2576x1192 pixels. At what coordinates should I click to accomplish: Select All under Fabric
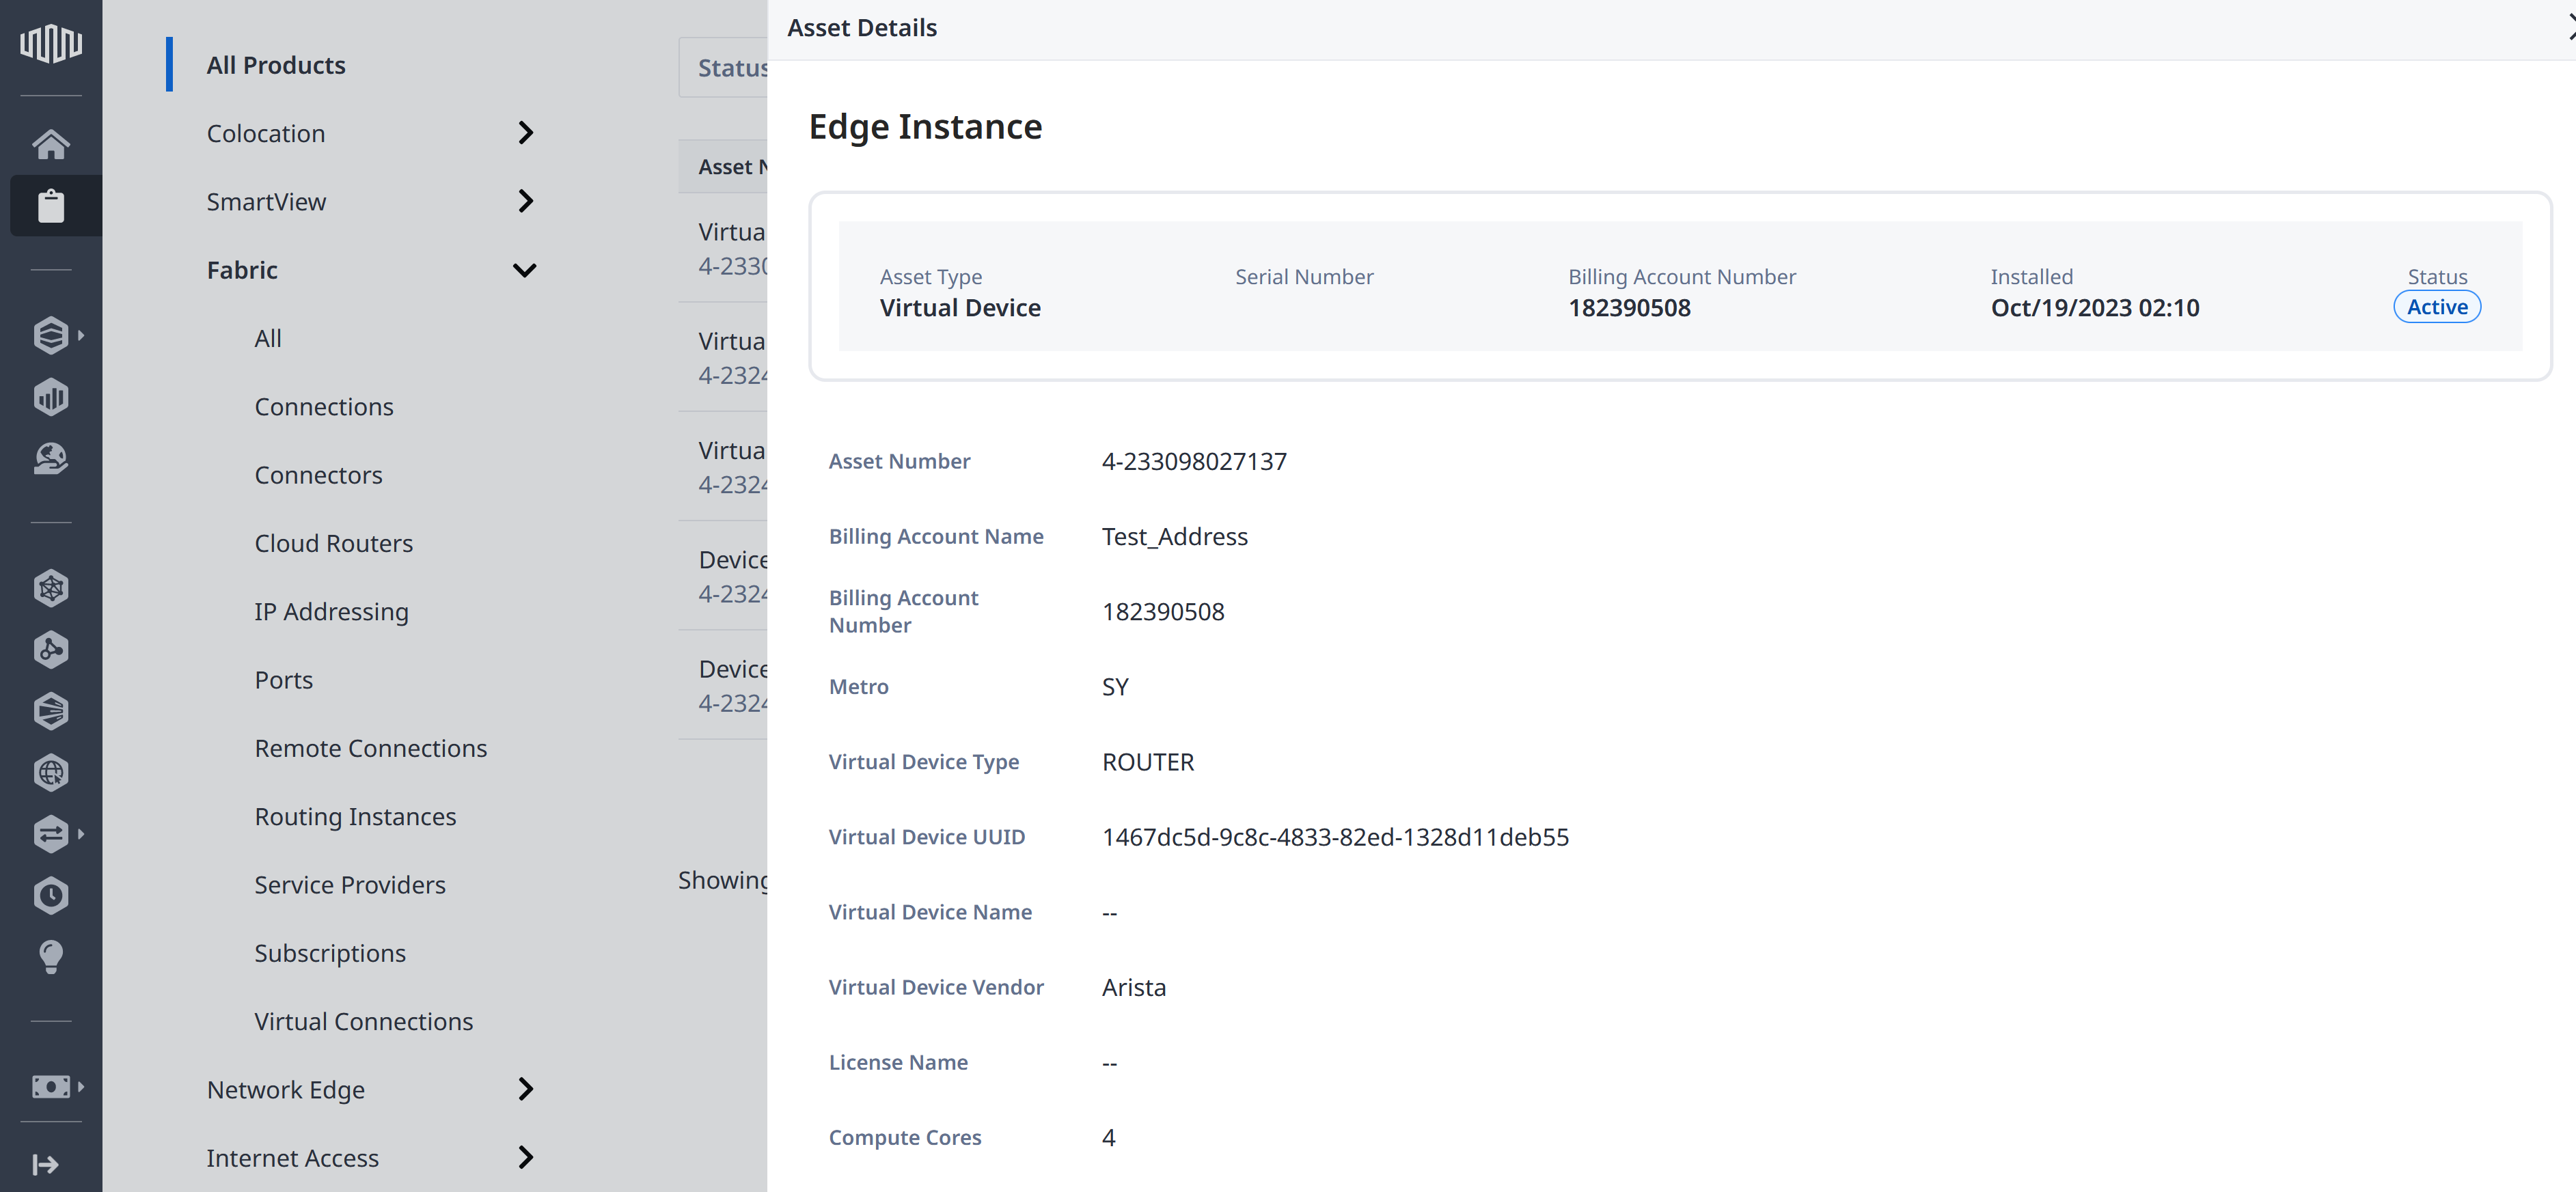coord(268,338)
